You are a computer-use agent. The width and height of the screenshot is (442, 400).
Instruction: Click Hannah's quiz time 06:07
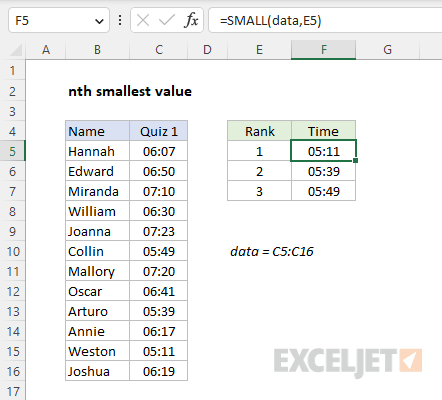(x=159, y=151)
